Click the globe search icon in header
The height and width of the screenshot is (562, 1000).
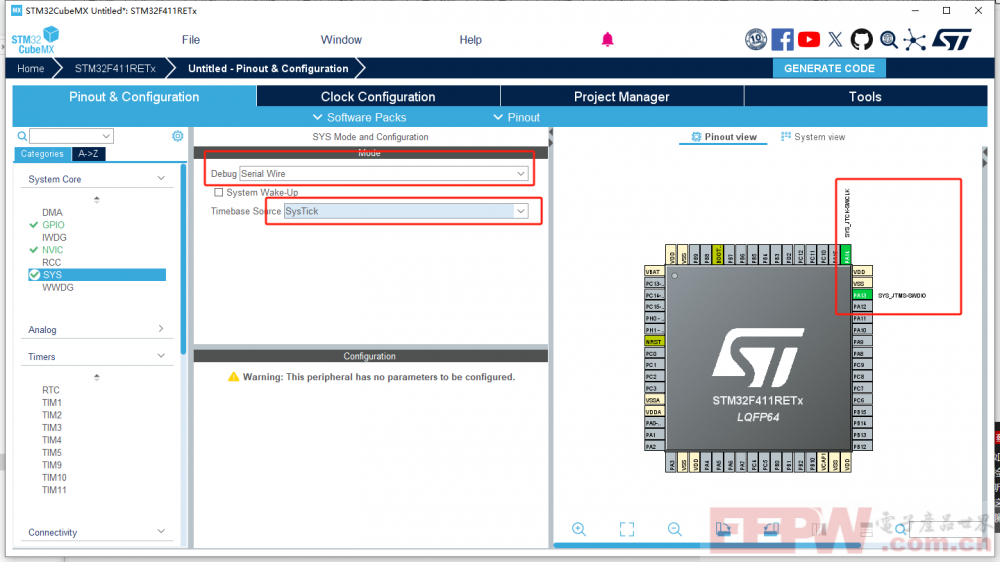pyautogui.click(x=888, y=40)
